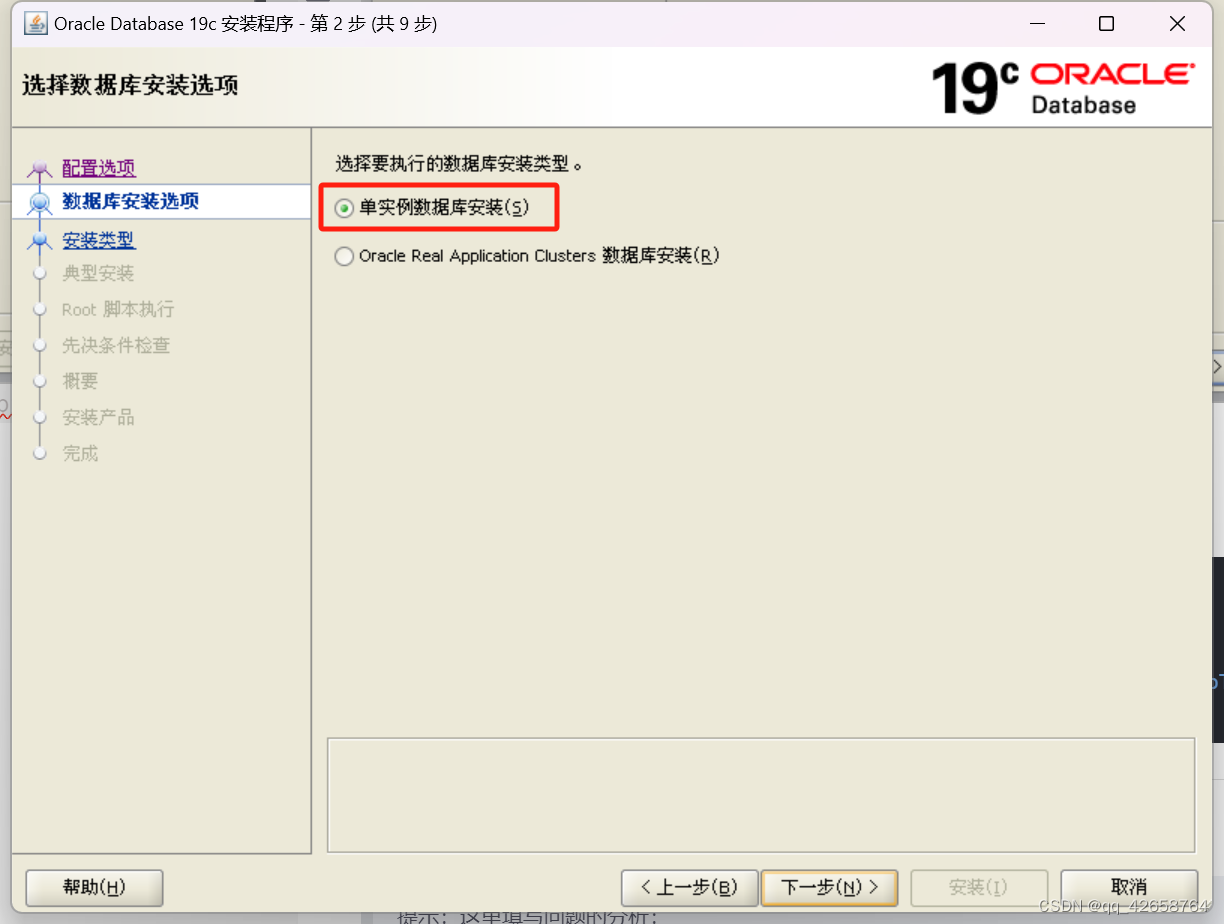The height and width of the screenshot is (924, 1224).
Task: Click the 典型安装 step text
Action: click(x=98, y=273)
